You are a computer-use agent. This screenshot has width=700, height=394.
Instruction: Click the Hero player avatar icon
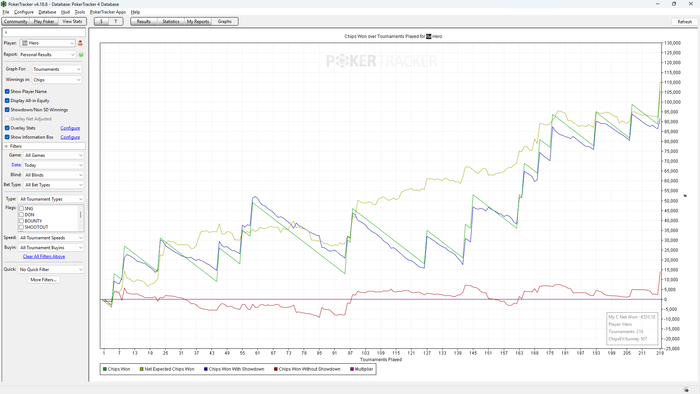tap(25, 43)
